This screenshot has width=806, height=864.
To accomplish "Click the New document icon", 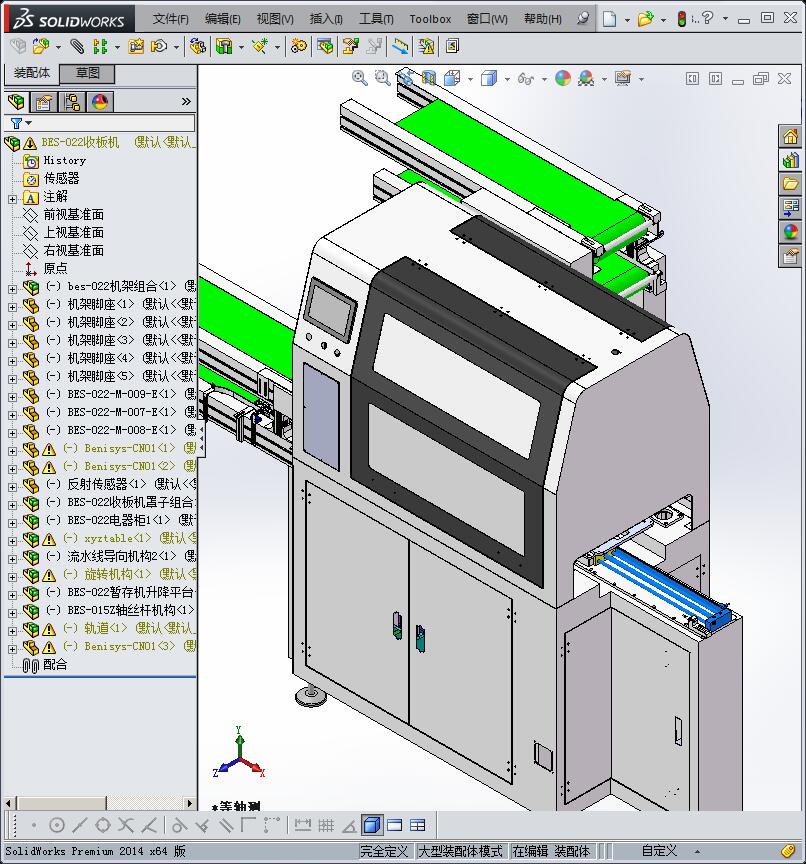I will 609,19.
